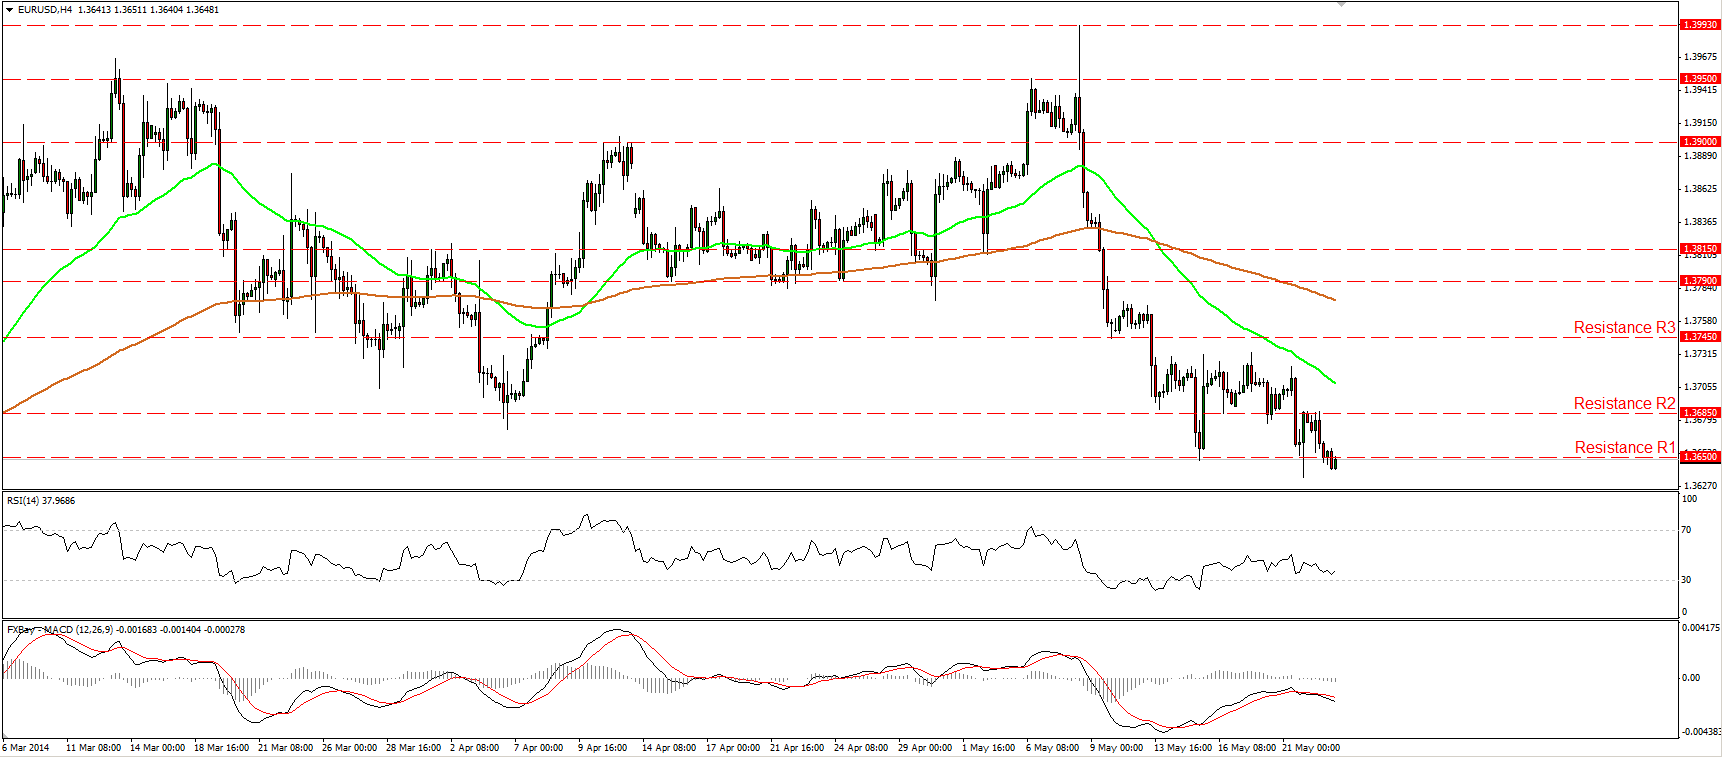
Task: Select the MACD (12,26,9) indicator label
Action: tap(126, 630)
